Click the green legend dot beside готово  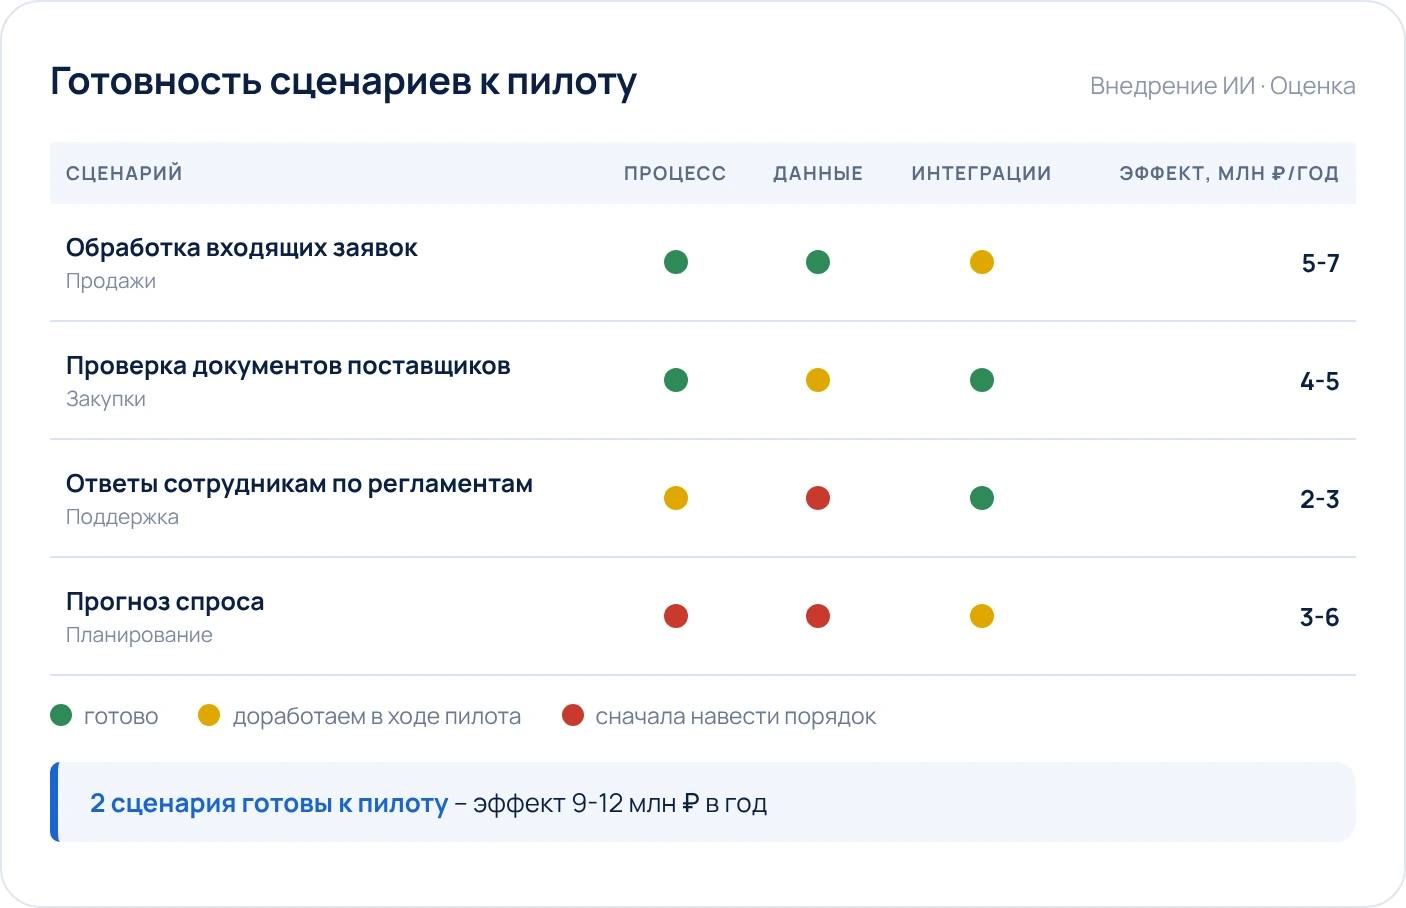pos(61,715)
